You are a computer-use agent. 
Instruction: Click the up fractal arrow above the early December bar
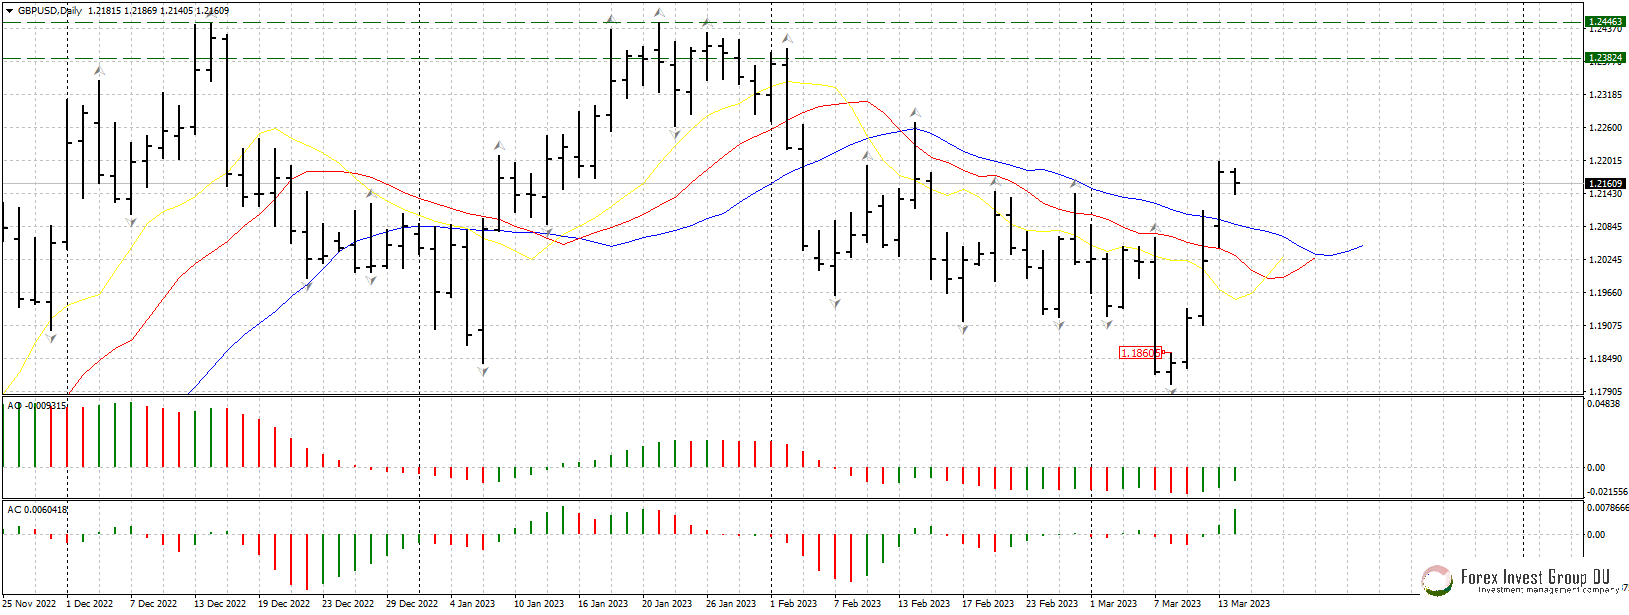tap(99, 71)
